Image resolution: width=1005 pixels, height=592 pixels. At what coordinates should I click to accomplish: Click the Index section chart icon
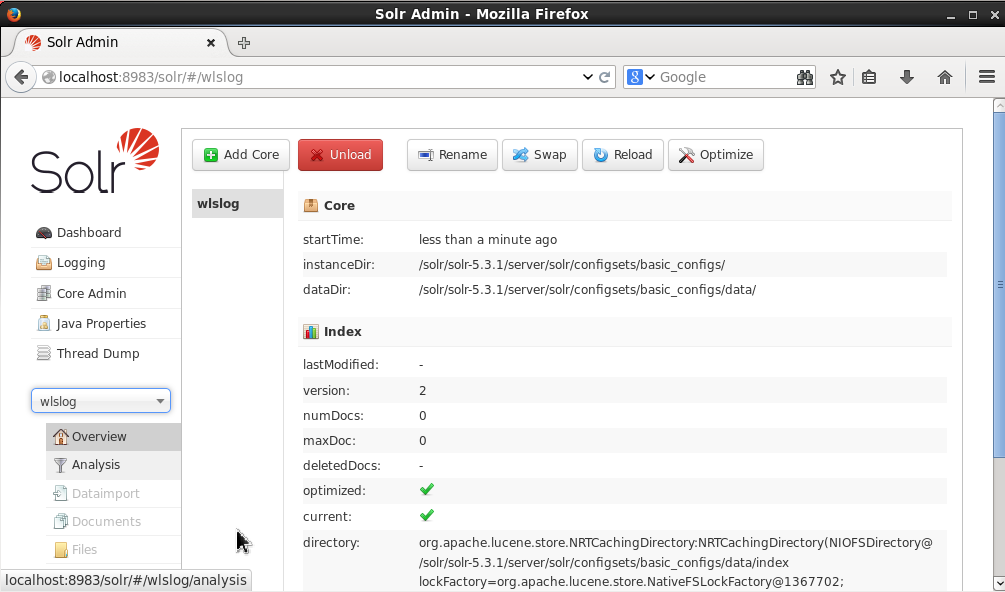[311, 331]
